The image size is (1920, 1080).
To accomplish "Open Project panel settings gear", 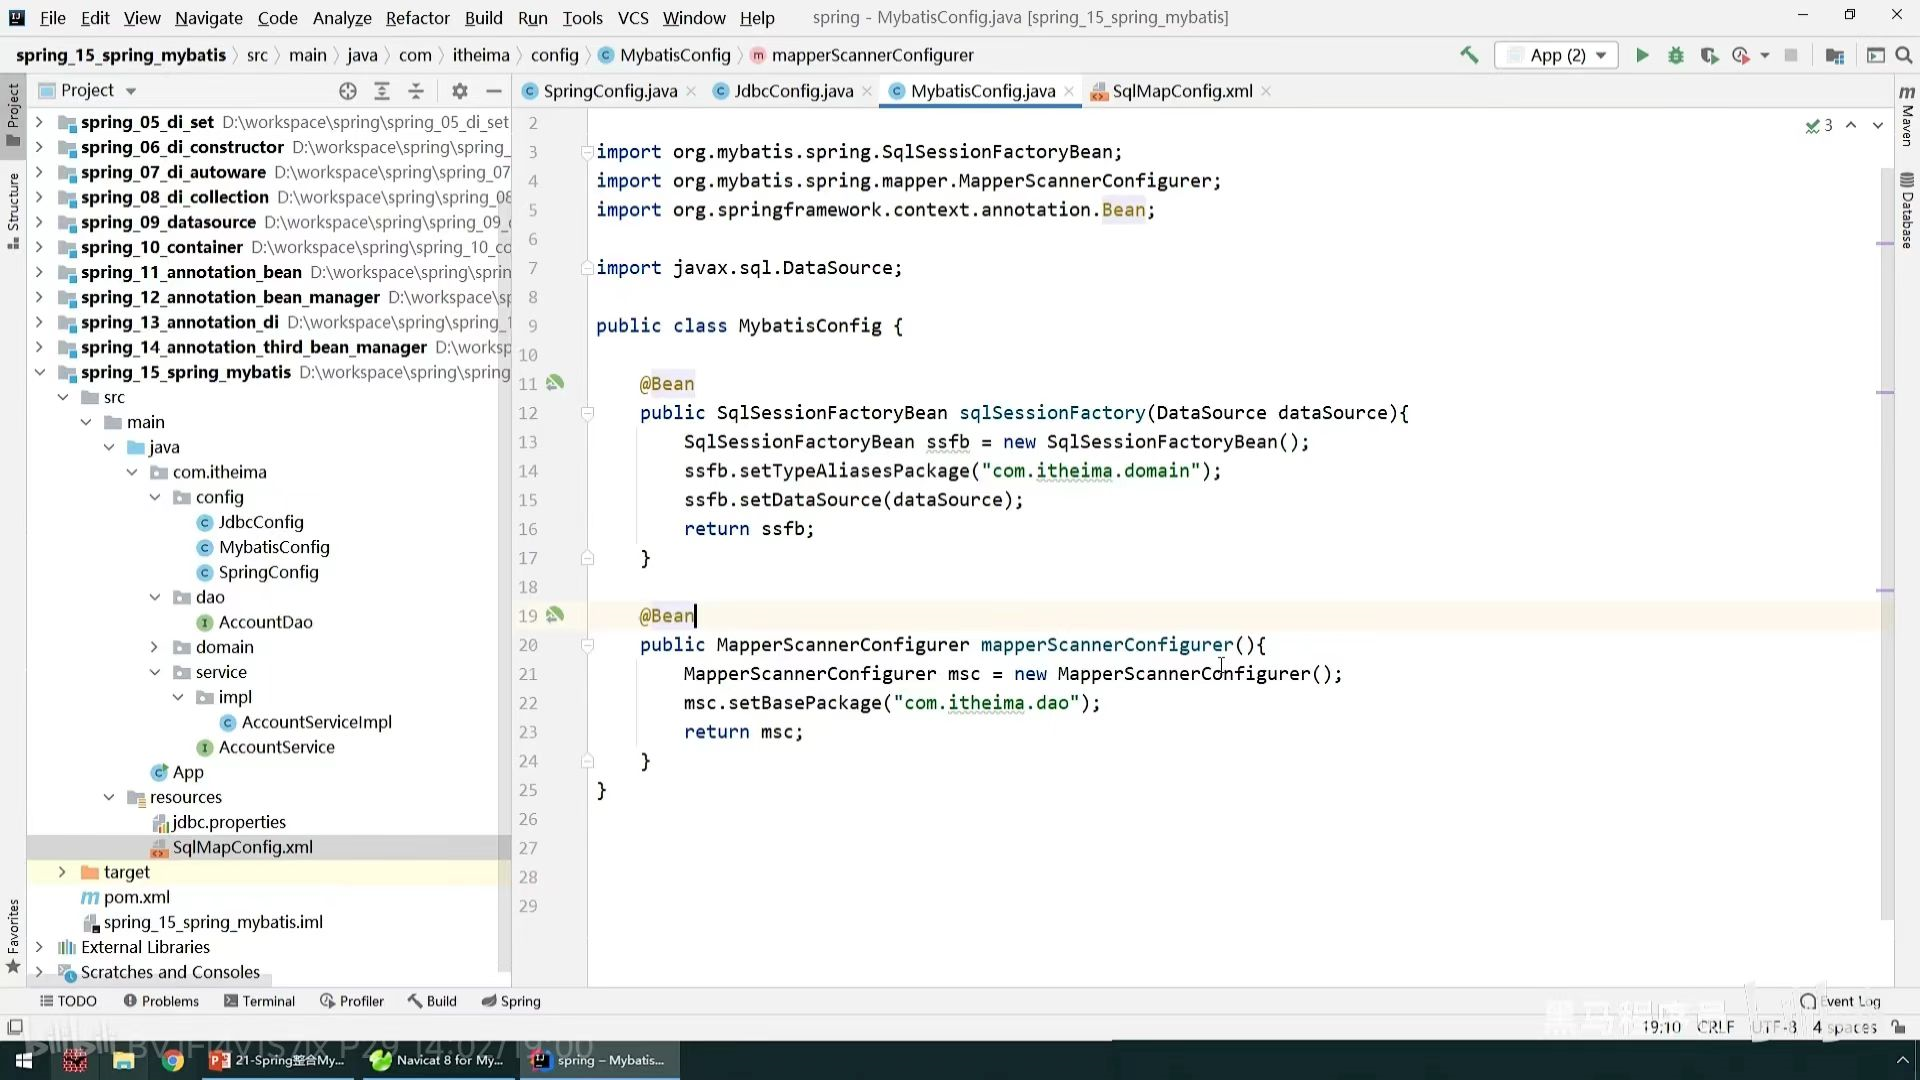I will point(459,91).
